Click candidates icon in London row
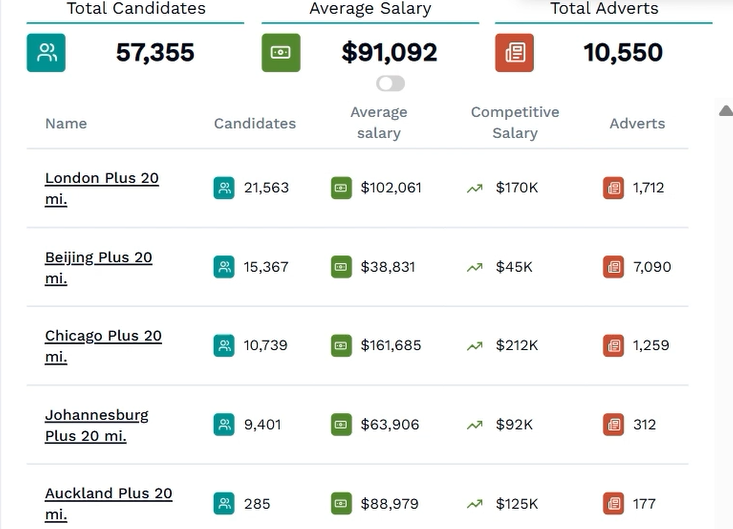 point(224,188)
